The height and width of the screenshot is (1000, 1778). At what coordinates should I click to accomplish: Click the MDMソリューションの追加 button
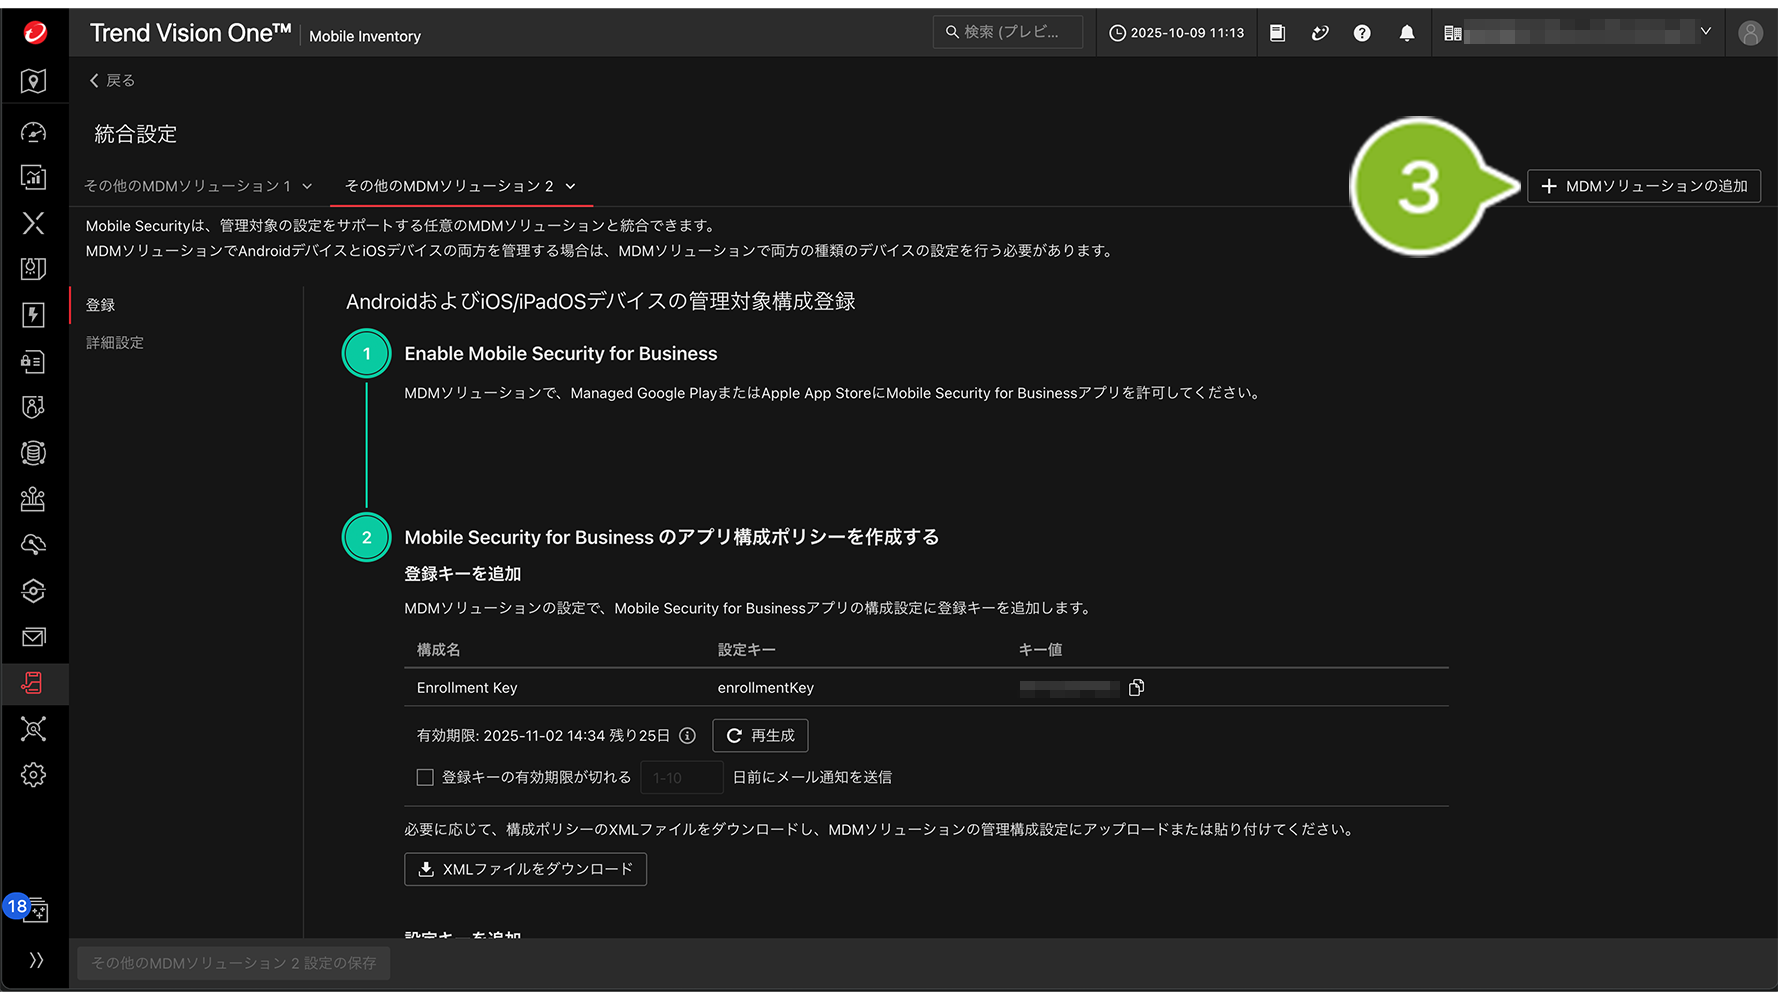pos(1643,186)
